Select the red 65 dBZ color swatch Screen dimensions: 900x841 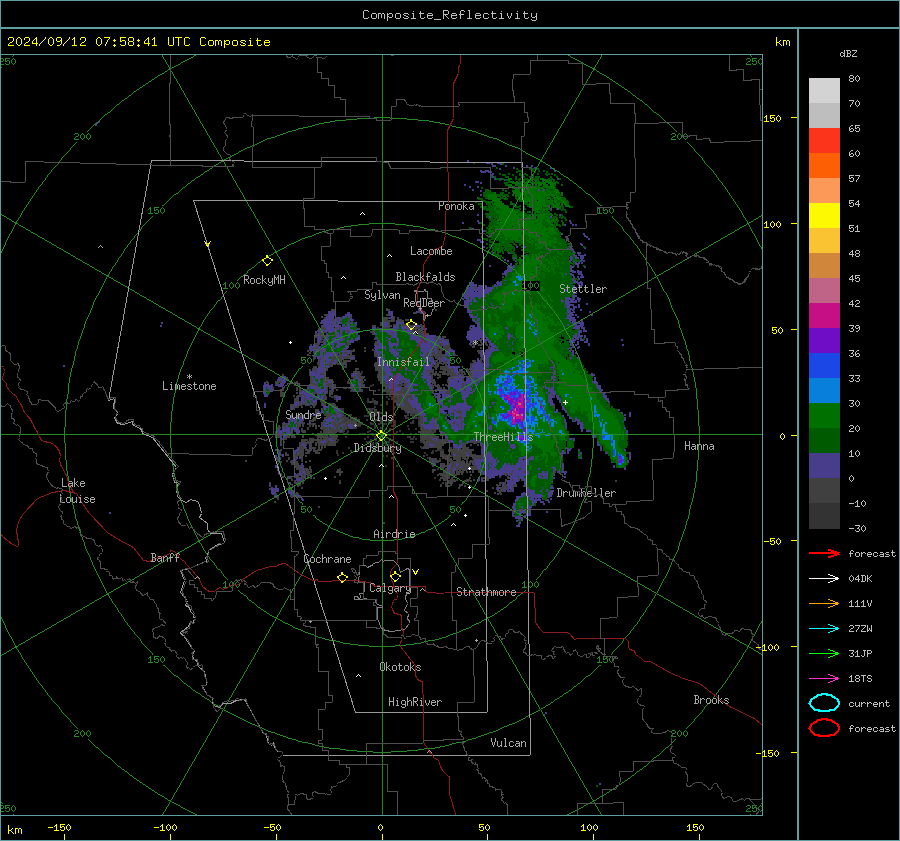click(x=824, y=140)
